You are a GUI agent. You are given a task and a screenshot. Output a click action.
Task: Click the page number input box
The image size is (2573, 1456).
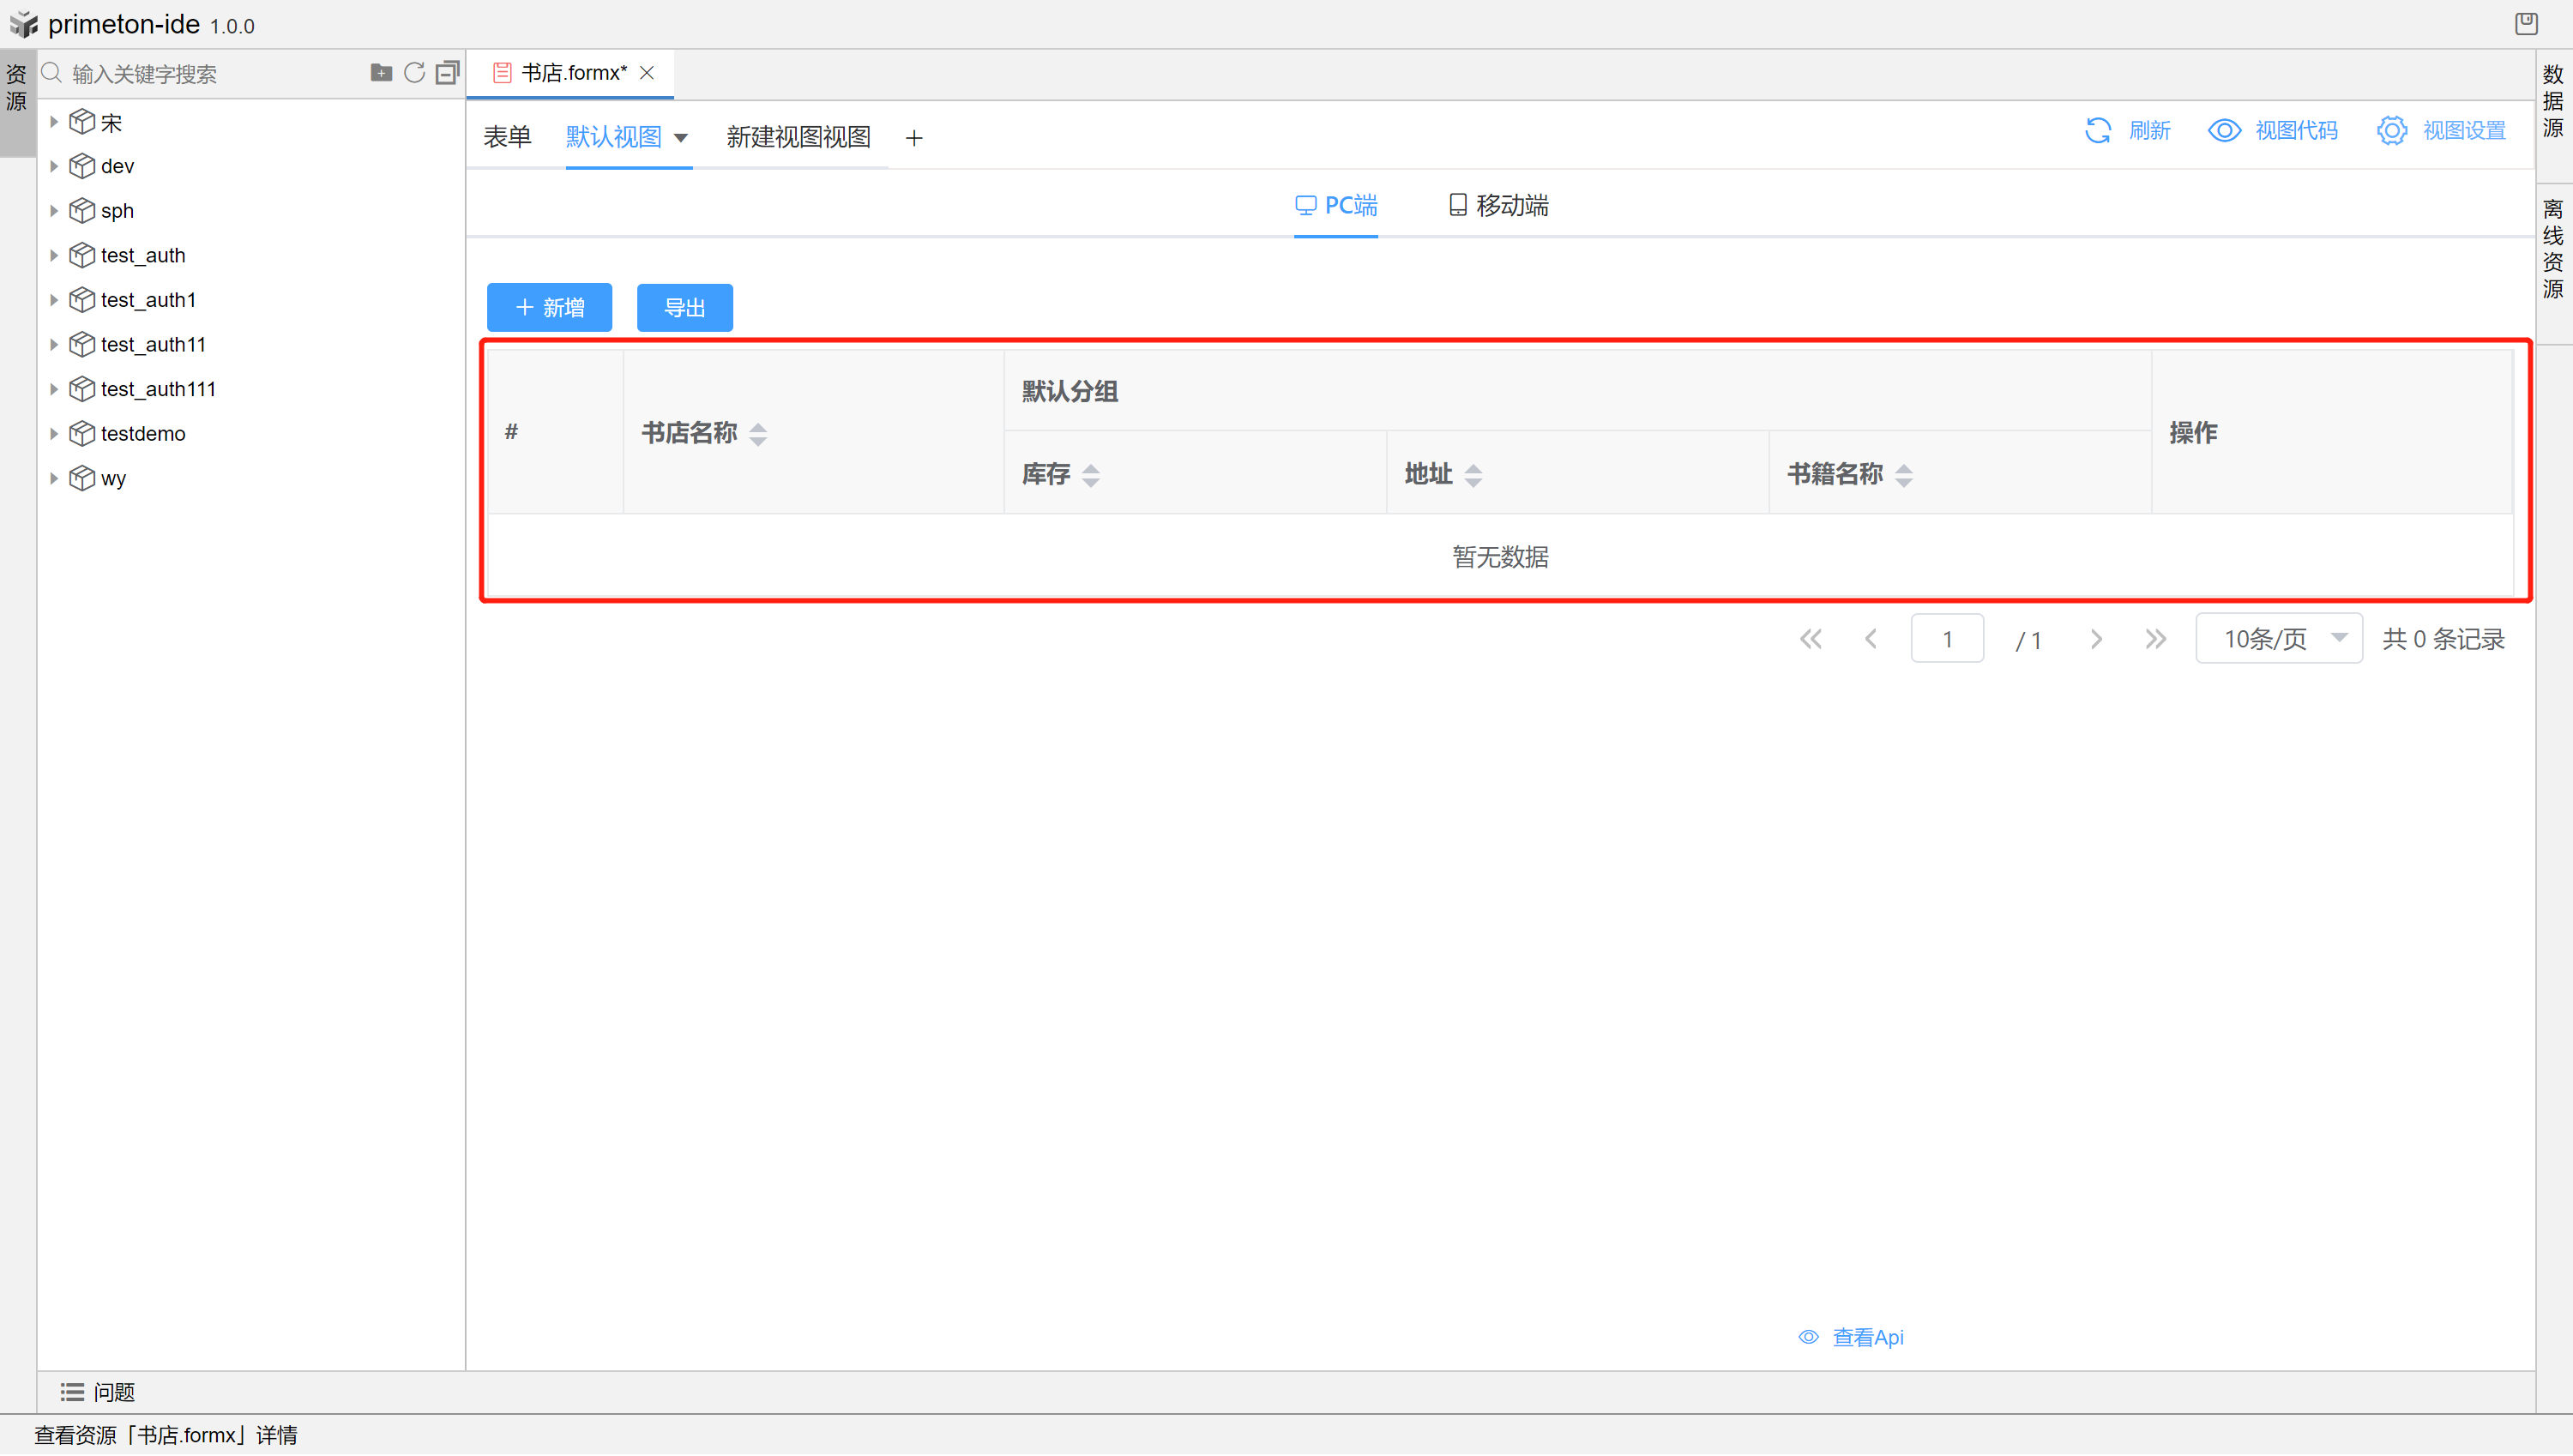(x=1946, y=639)
